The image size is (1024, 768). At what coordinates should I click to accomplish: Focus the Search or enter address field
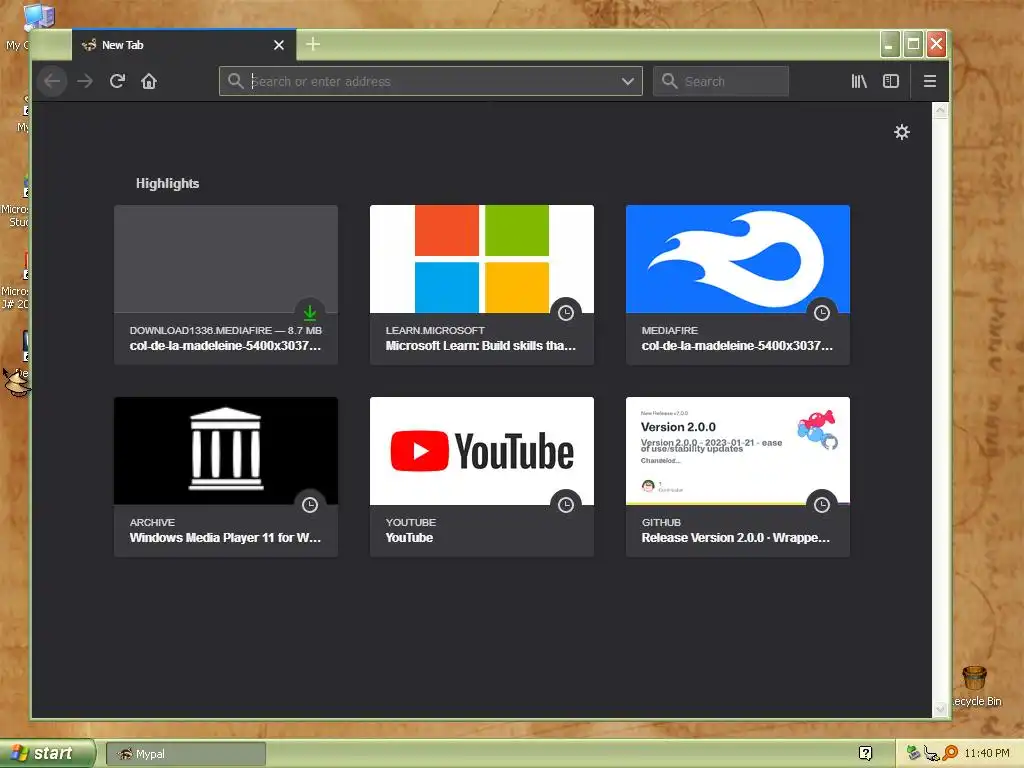click(432, 81)
